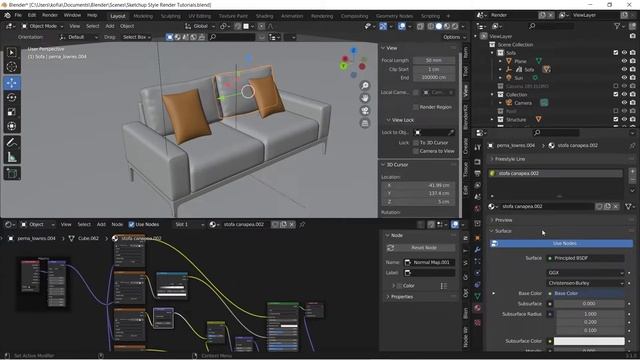Open the Object Data properties green triangle icon
This screenshot has height=360, width=640.
pos(478,296)
